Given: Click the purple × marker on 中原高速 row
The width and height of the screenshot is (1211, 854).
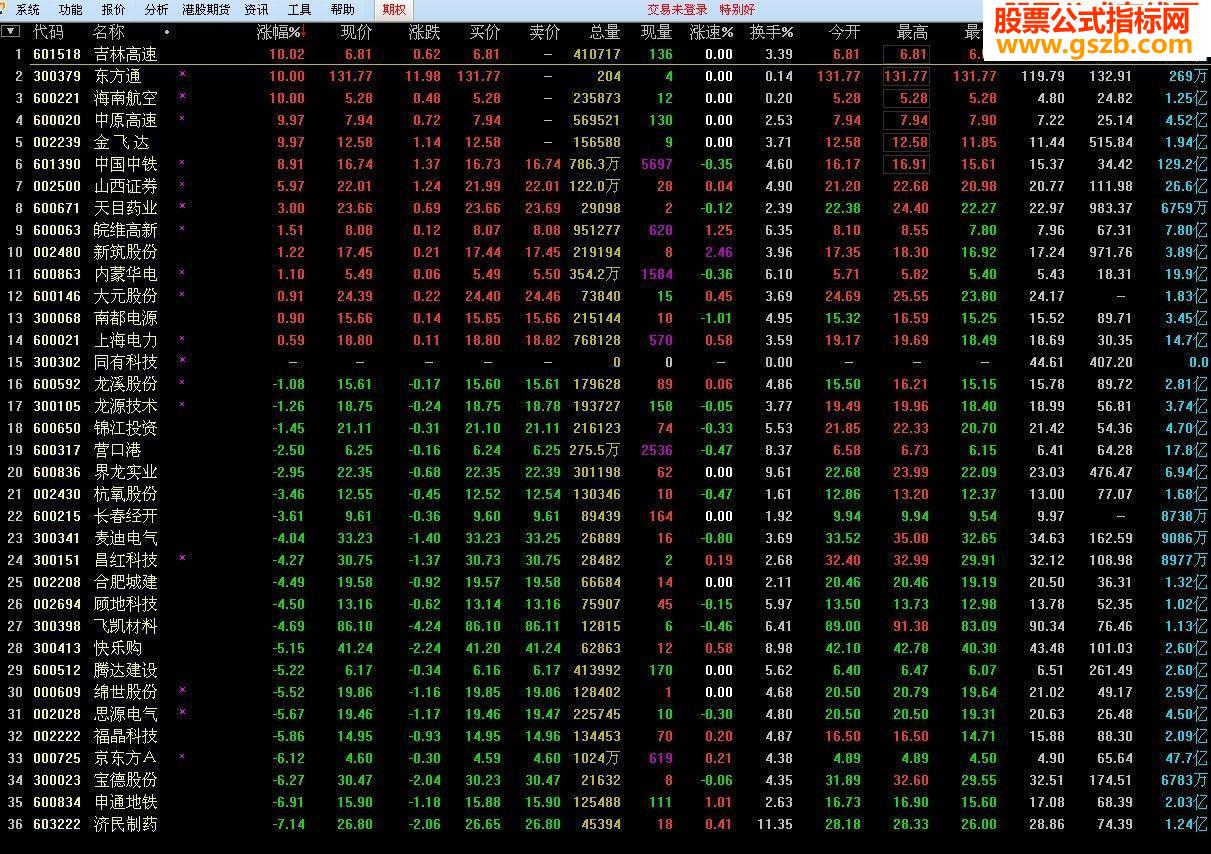Looking at the screenshot, I should (x=182, y=118).
